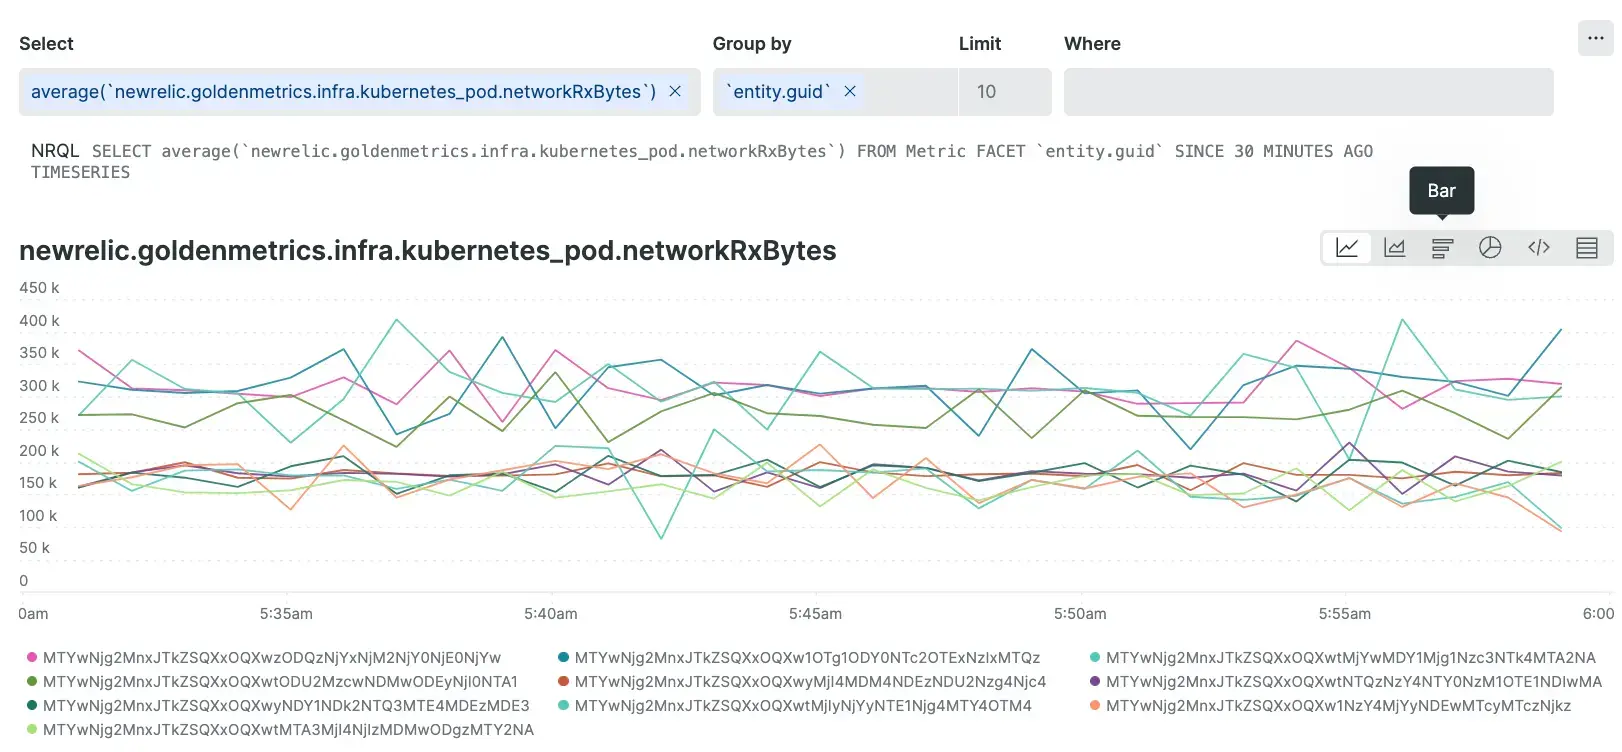Click the chart title networkRxBytes
1622x752 pixels.
click(428, 250)
